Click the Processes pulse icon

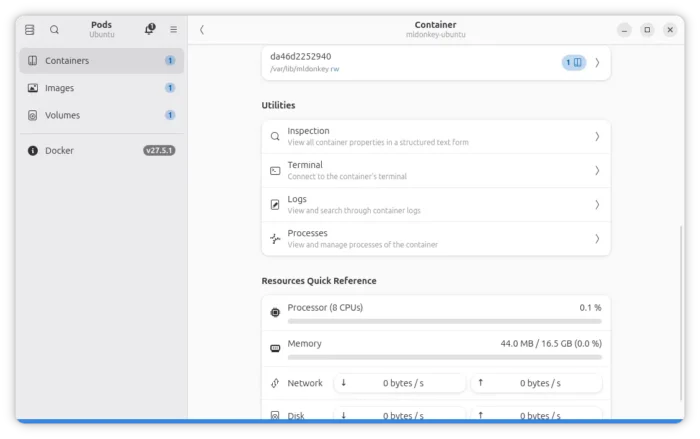click(x=275, y=239)
